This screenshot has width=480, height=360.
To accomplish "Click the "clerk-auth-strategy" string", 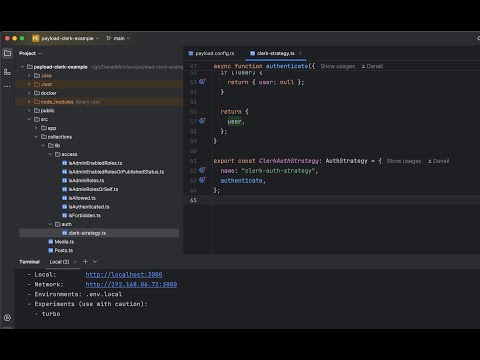I will 278,171.
